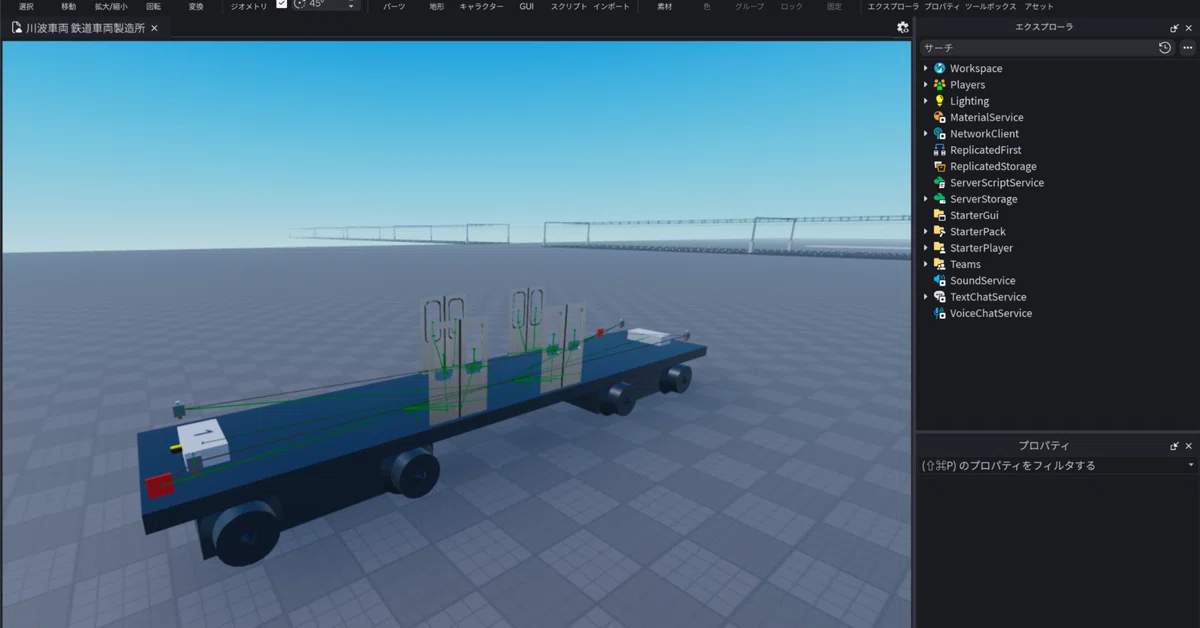Expand the Lighting node
Image resolution: width=1200 pixels, height=628 pixels.
point(926,101)
